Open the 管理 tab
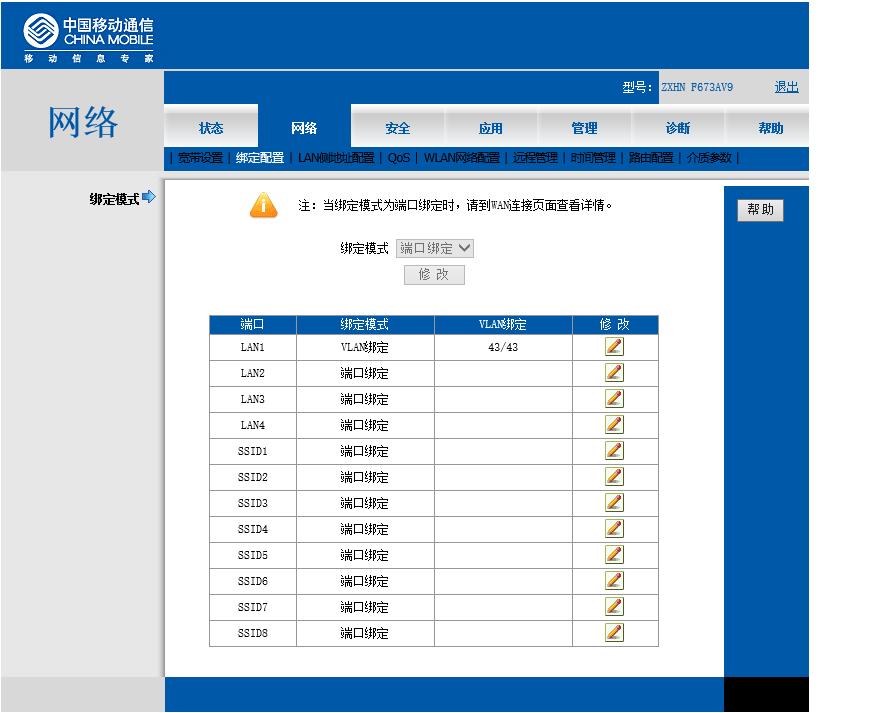This screenshot has height=713, width=874. 584,128
